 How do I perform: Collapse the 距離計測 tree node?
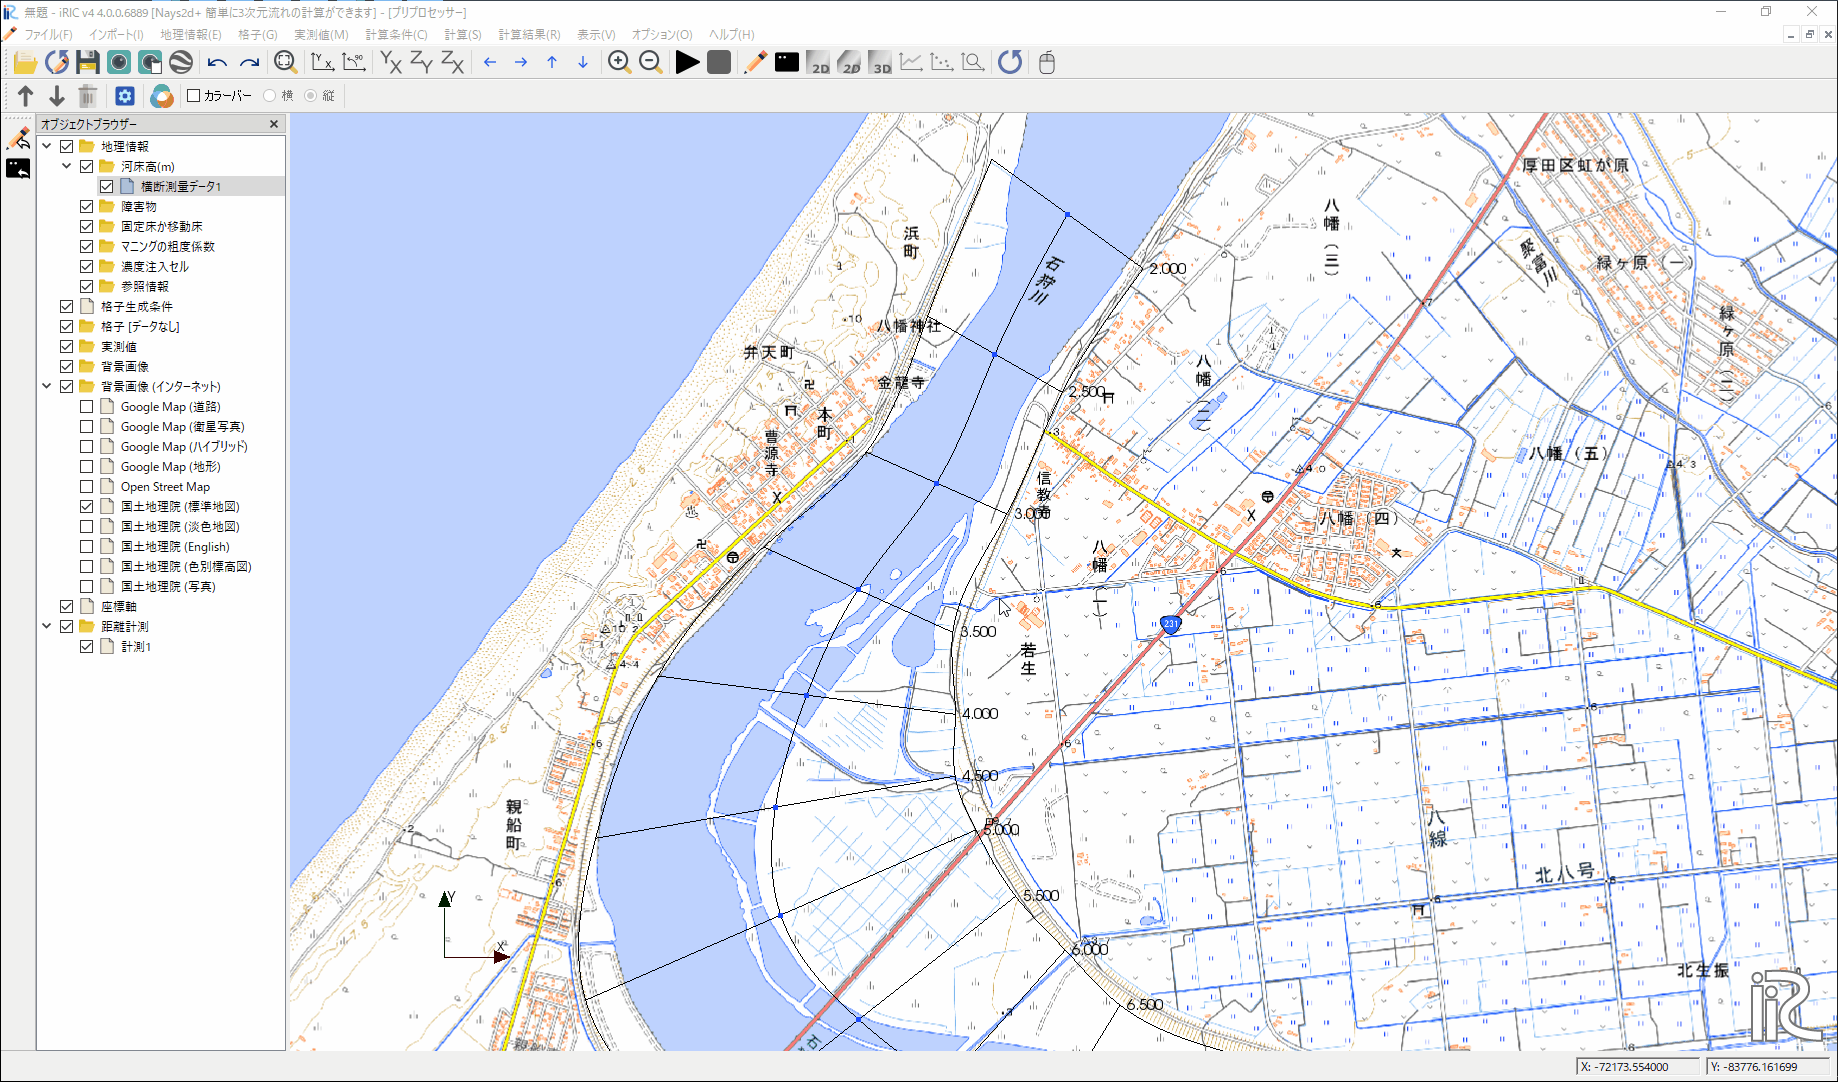click(47, 626)
